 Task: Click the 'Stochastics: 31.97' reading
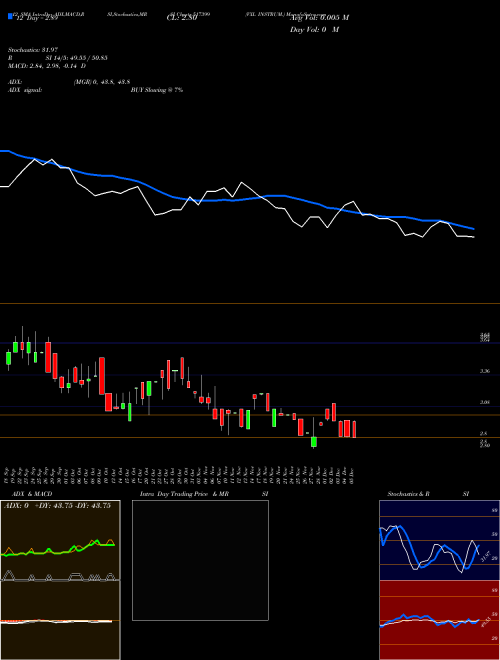31,50
